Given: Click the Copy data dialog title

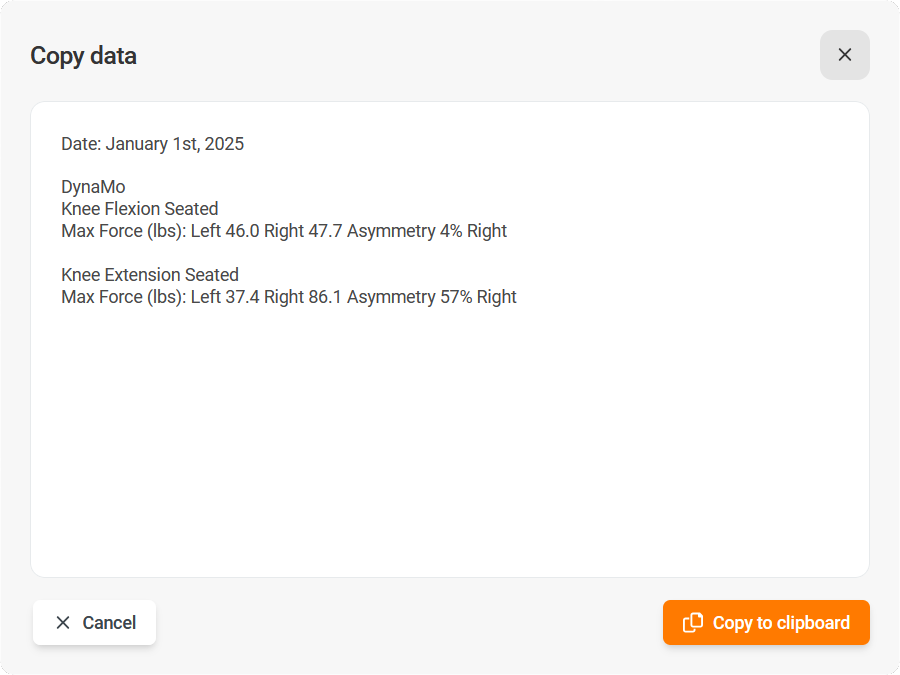Looking at the screenshot, I should pyautogui.click(x=83, y=56).
